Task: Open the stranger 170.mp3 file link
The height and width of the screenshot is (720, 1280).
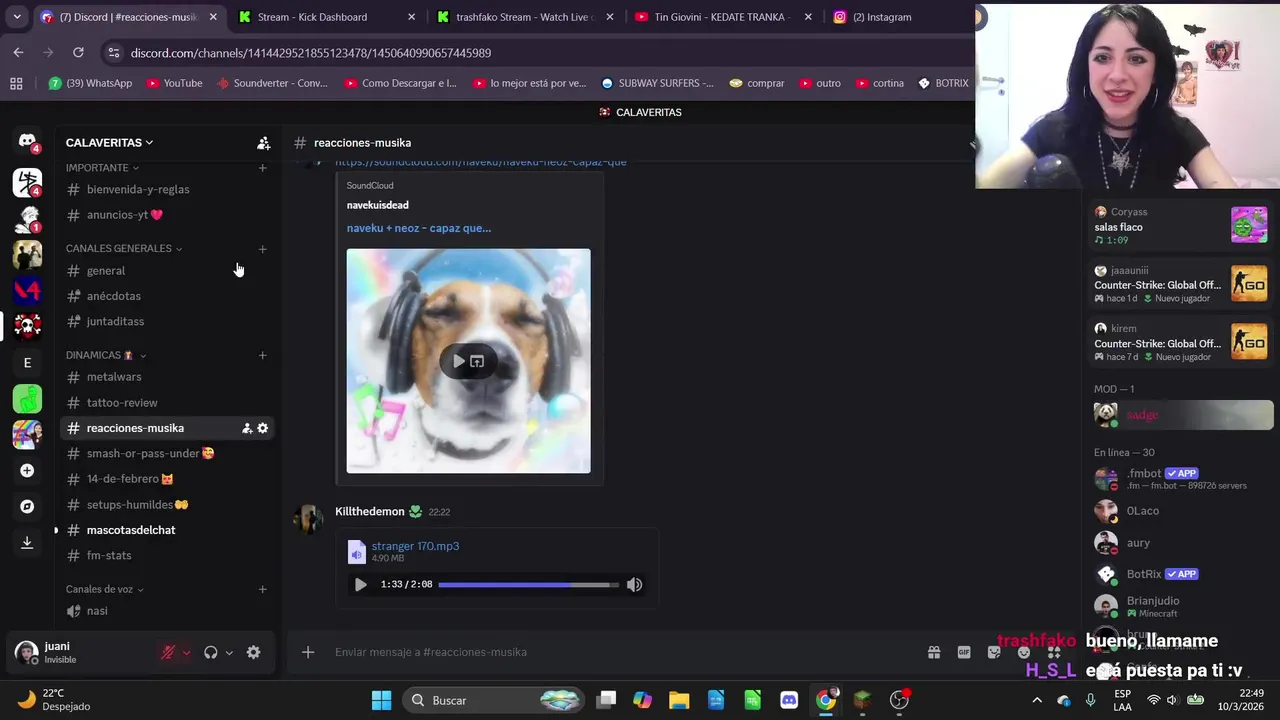Action: (x=415, y=546)
